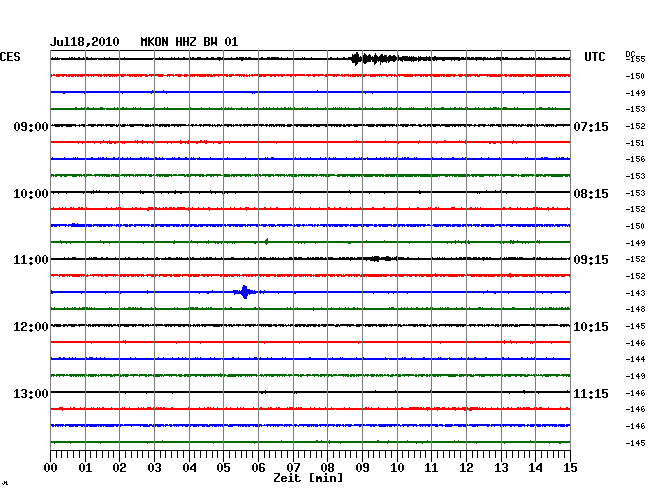The width and height of the screenshot is (650, 494).
Task: Click the Zeit [min] axis title
Action: [308, 478]
